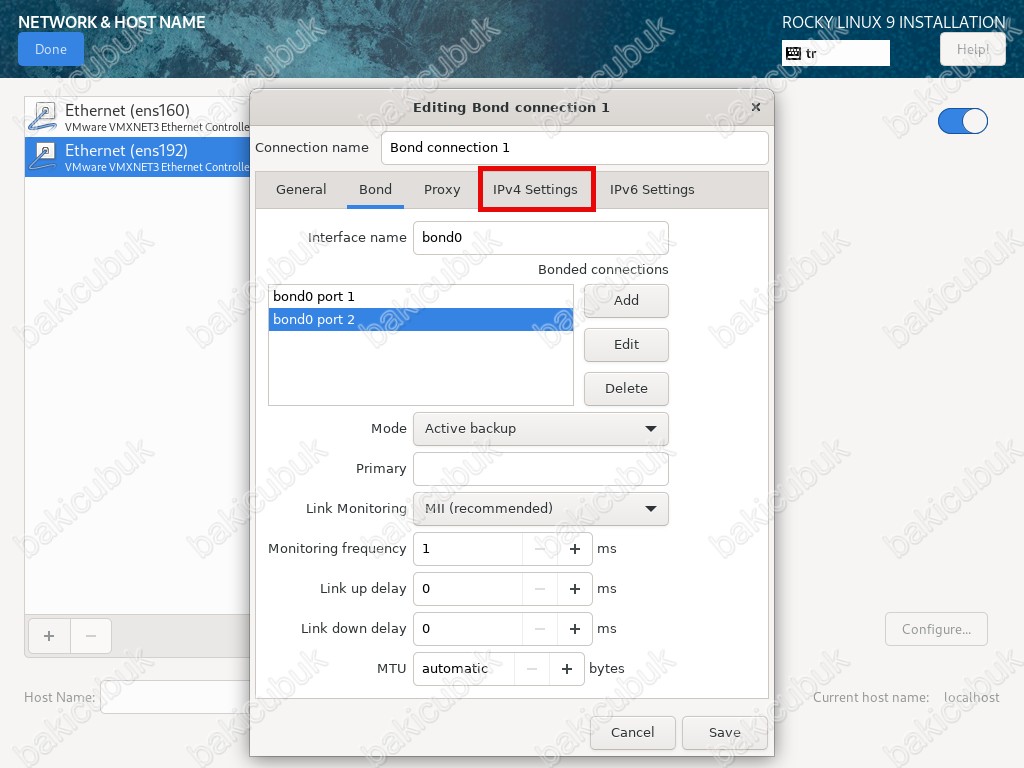This screenshot has width=1024, height=768.
Task: Expand the Link Monitoring dropdown
Action: coord(540,508)
